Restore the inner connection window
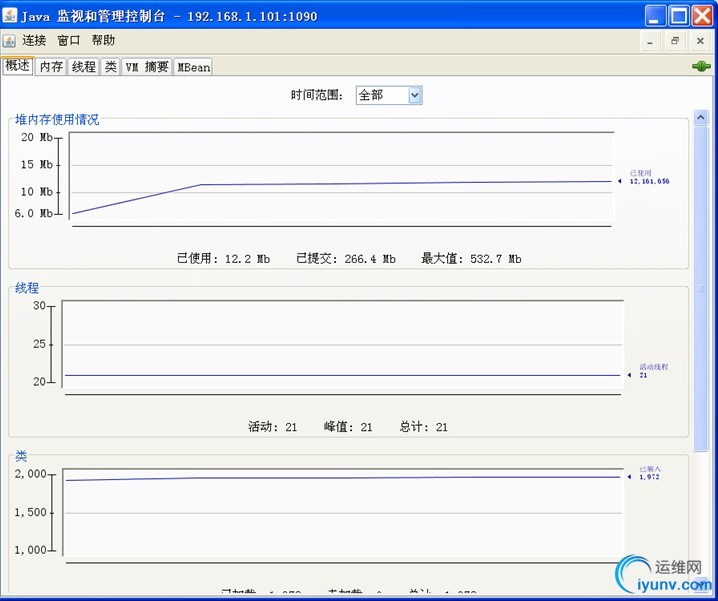This screenshot has width=718, height=601. coord(675,41)
